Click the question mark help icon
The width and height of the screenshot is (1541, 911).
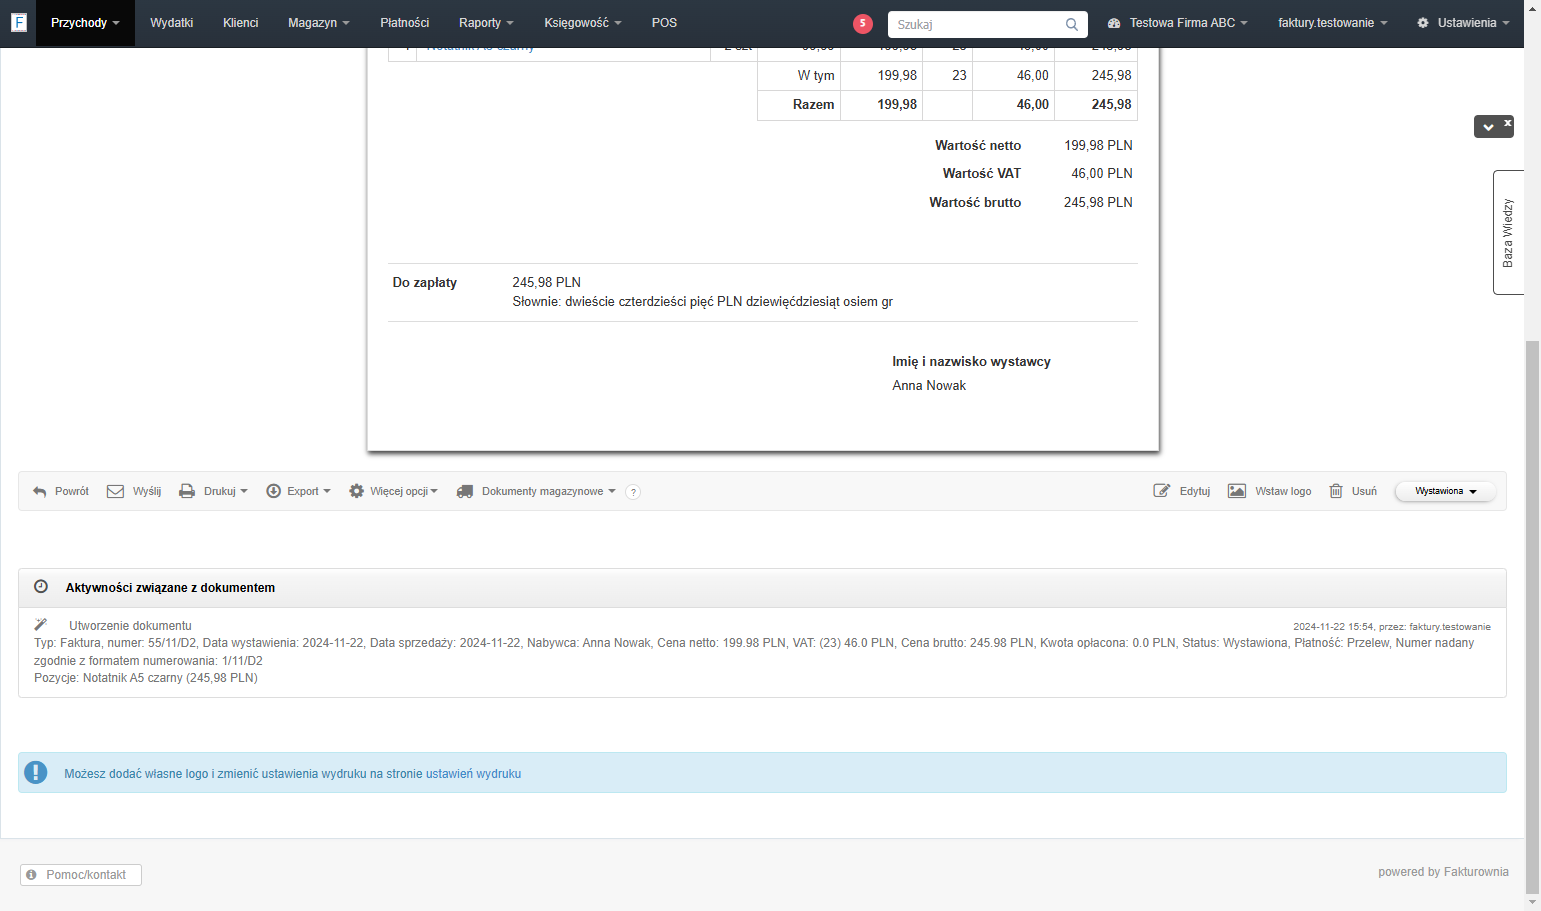tap(633, 492)
